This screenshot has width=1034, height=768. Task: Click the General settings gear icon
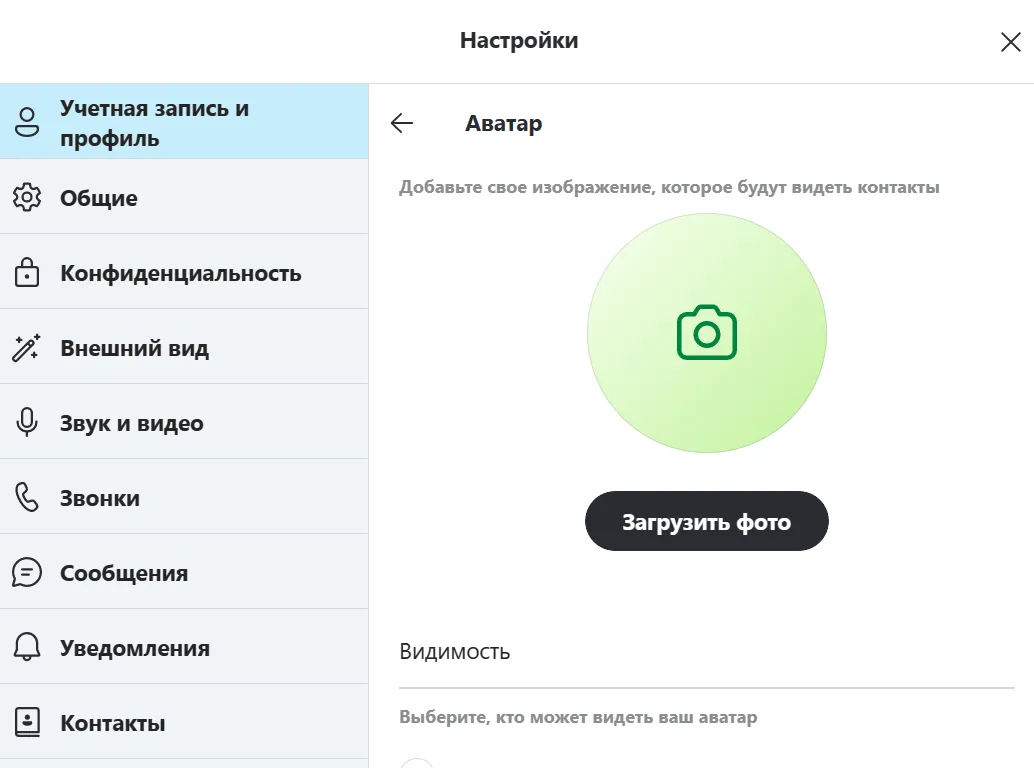[x=27, y=197]
